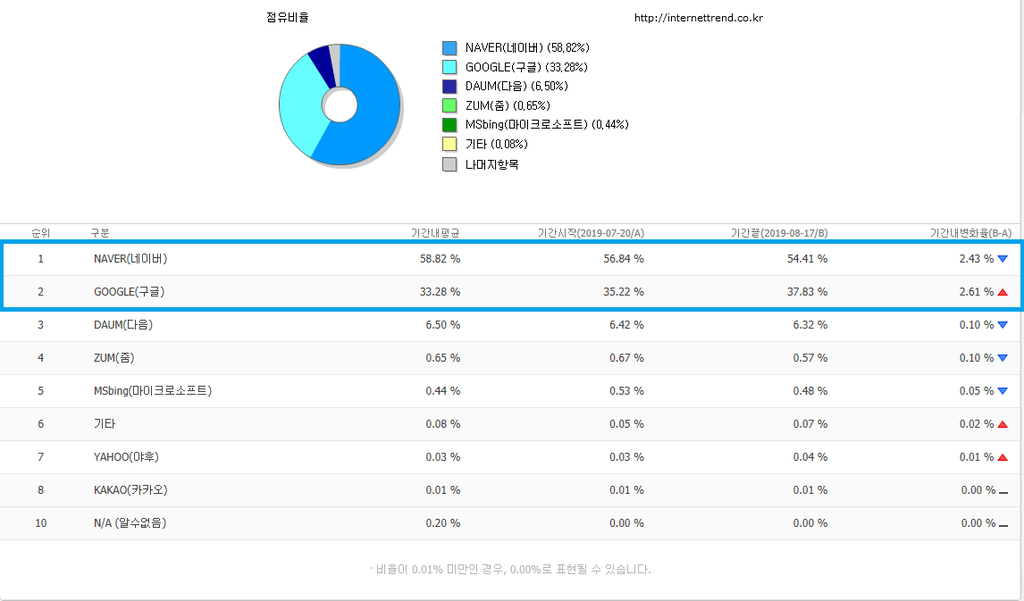Click the blue down arrow in MSbing row
Image resolution: width=1024 pixels, height=601 pixels.
1002,391
